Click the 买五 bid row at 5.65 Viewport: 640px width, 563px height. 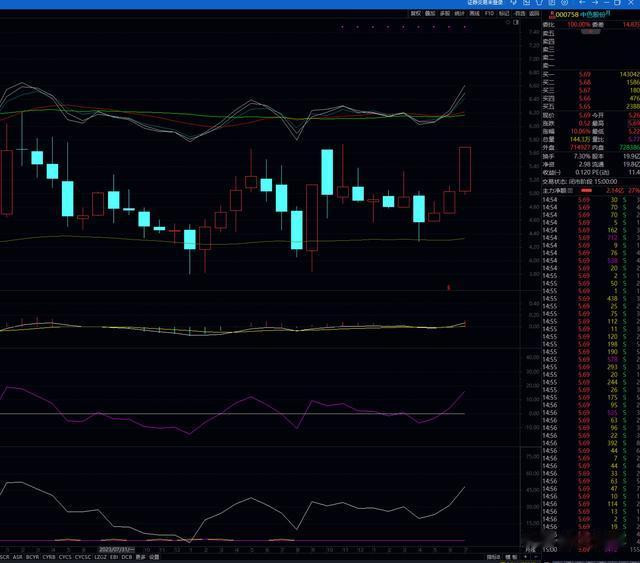591,107
